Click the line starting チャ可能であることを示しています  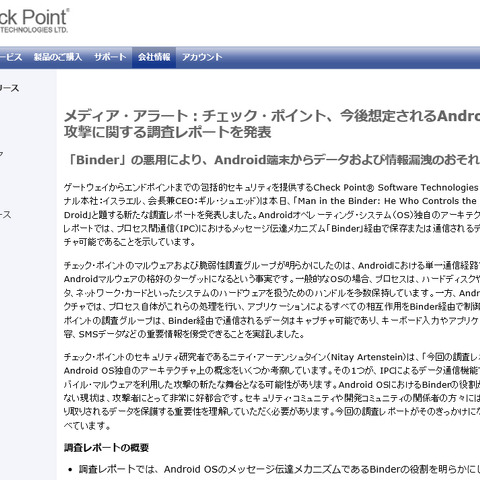pyautogui.click(x=130, y=242)
